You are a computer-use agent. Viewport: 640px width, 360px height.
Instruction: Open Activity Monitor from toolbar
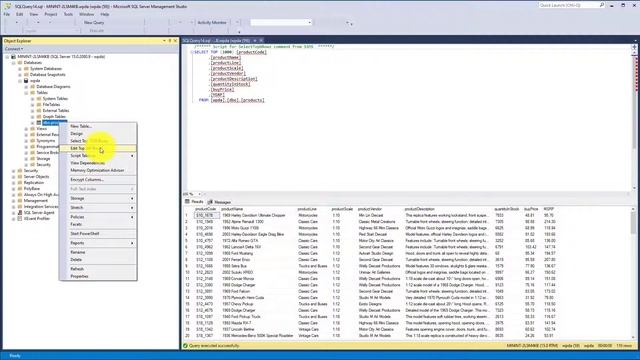pos(211,22)
